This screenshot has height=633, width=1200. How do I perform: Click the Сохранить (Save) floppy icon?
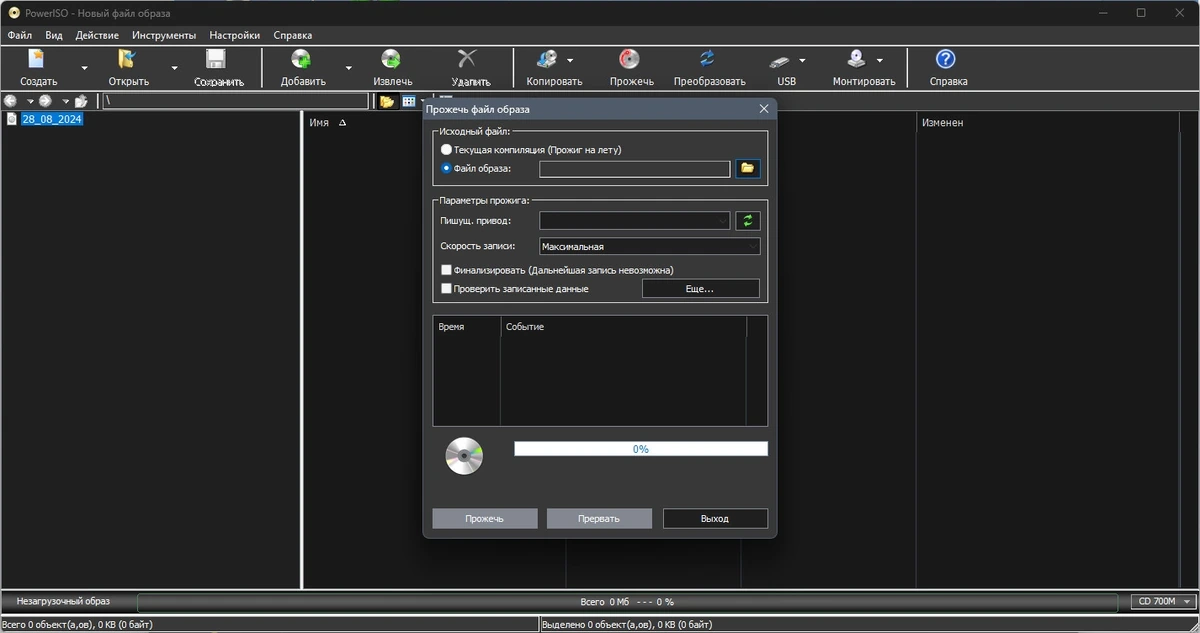pyautogui.click(x=218, y=59)
